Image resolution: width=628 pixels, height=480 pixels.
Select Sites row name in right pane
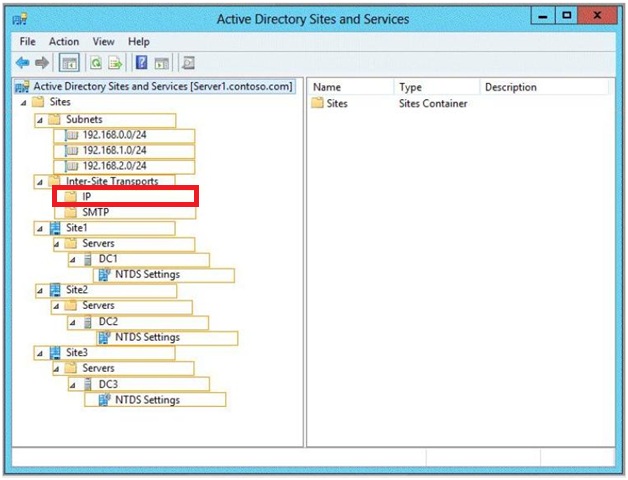click(337, 103)
